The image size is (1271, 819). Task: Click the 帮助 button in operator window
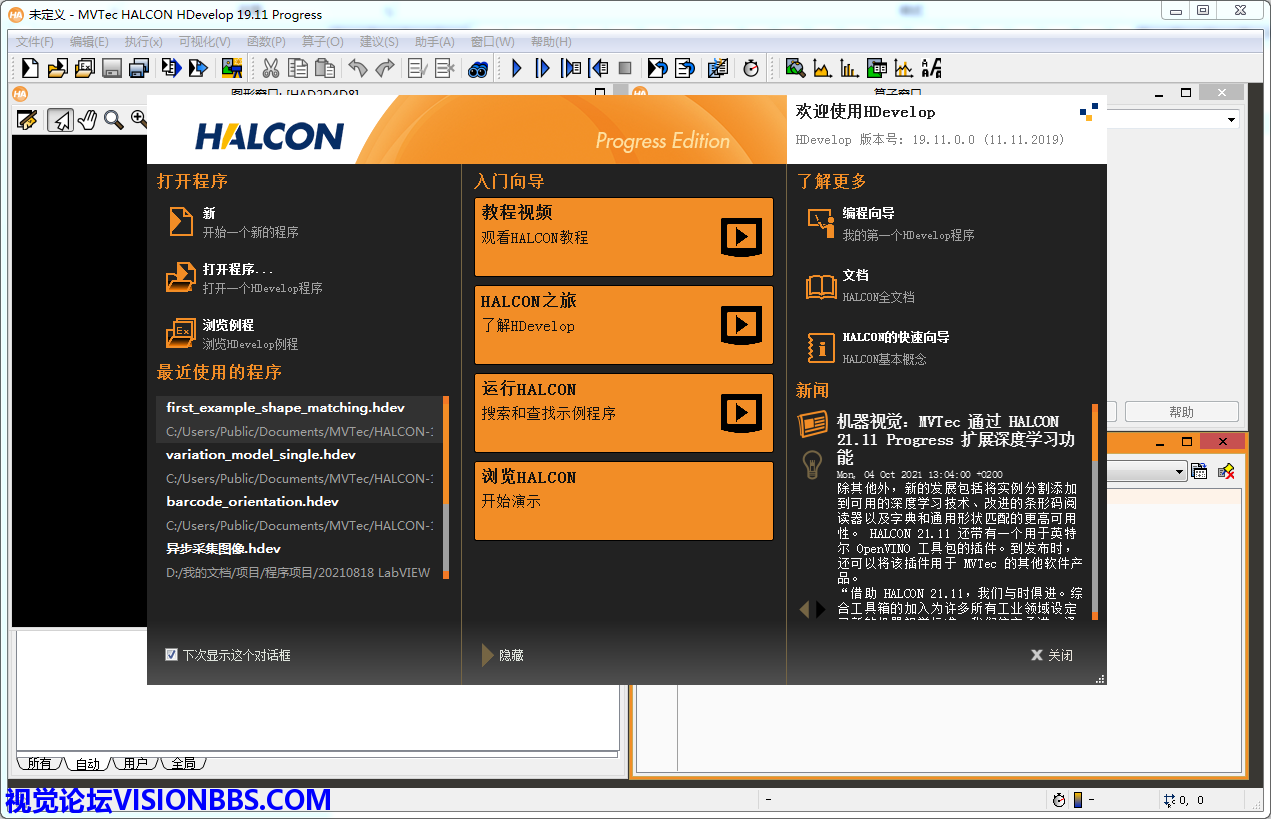(1182, 412)
